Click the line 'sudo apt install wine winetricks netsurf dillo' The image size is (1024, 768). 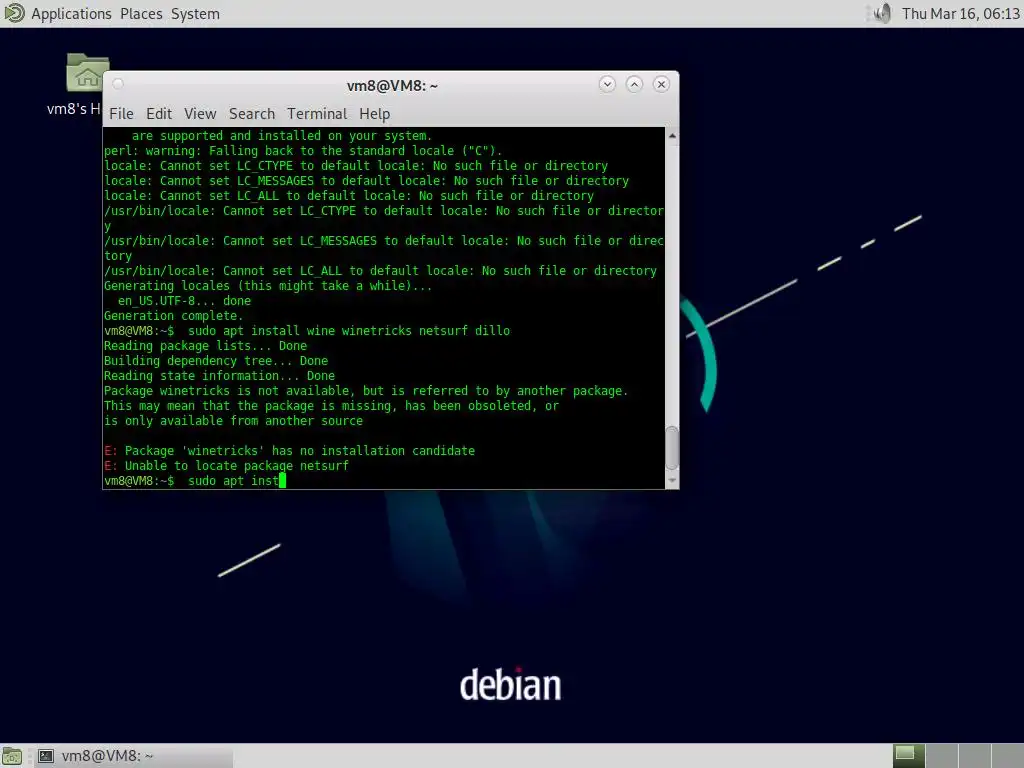[x=349, y=331]
